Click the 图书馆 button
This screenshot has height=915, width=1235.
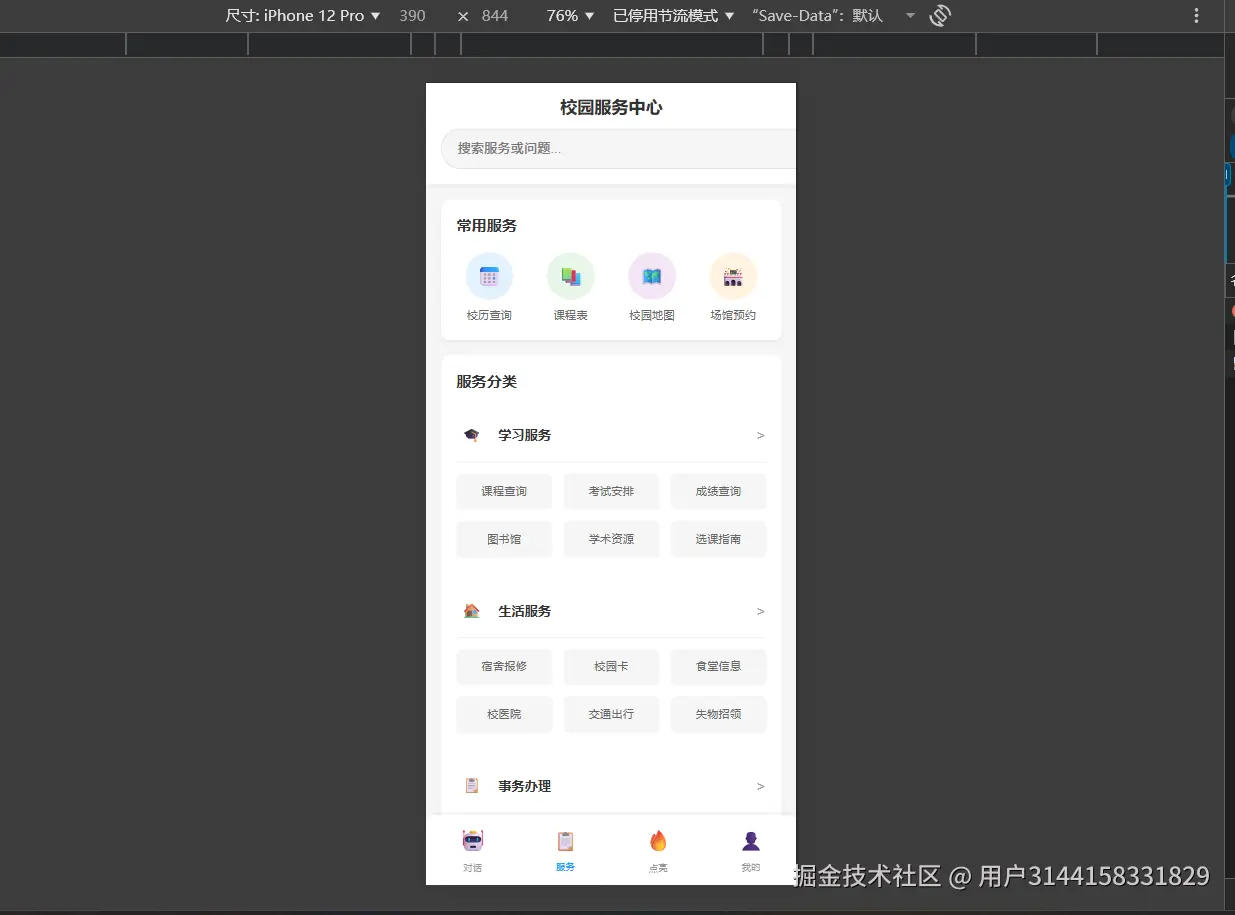(504, 539)
